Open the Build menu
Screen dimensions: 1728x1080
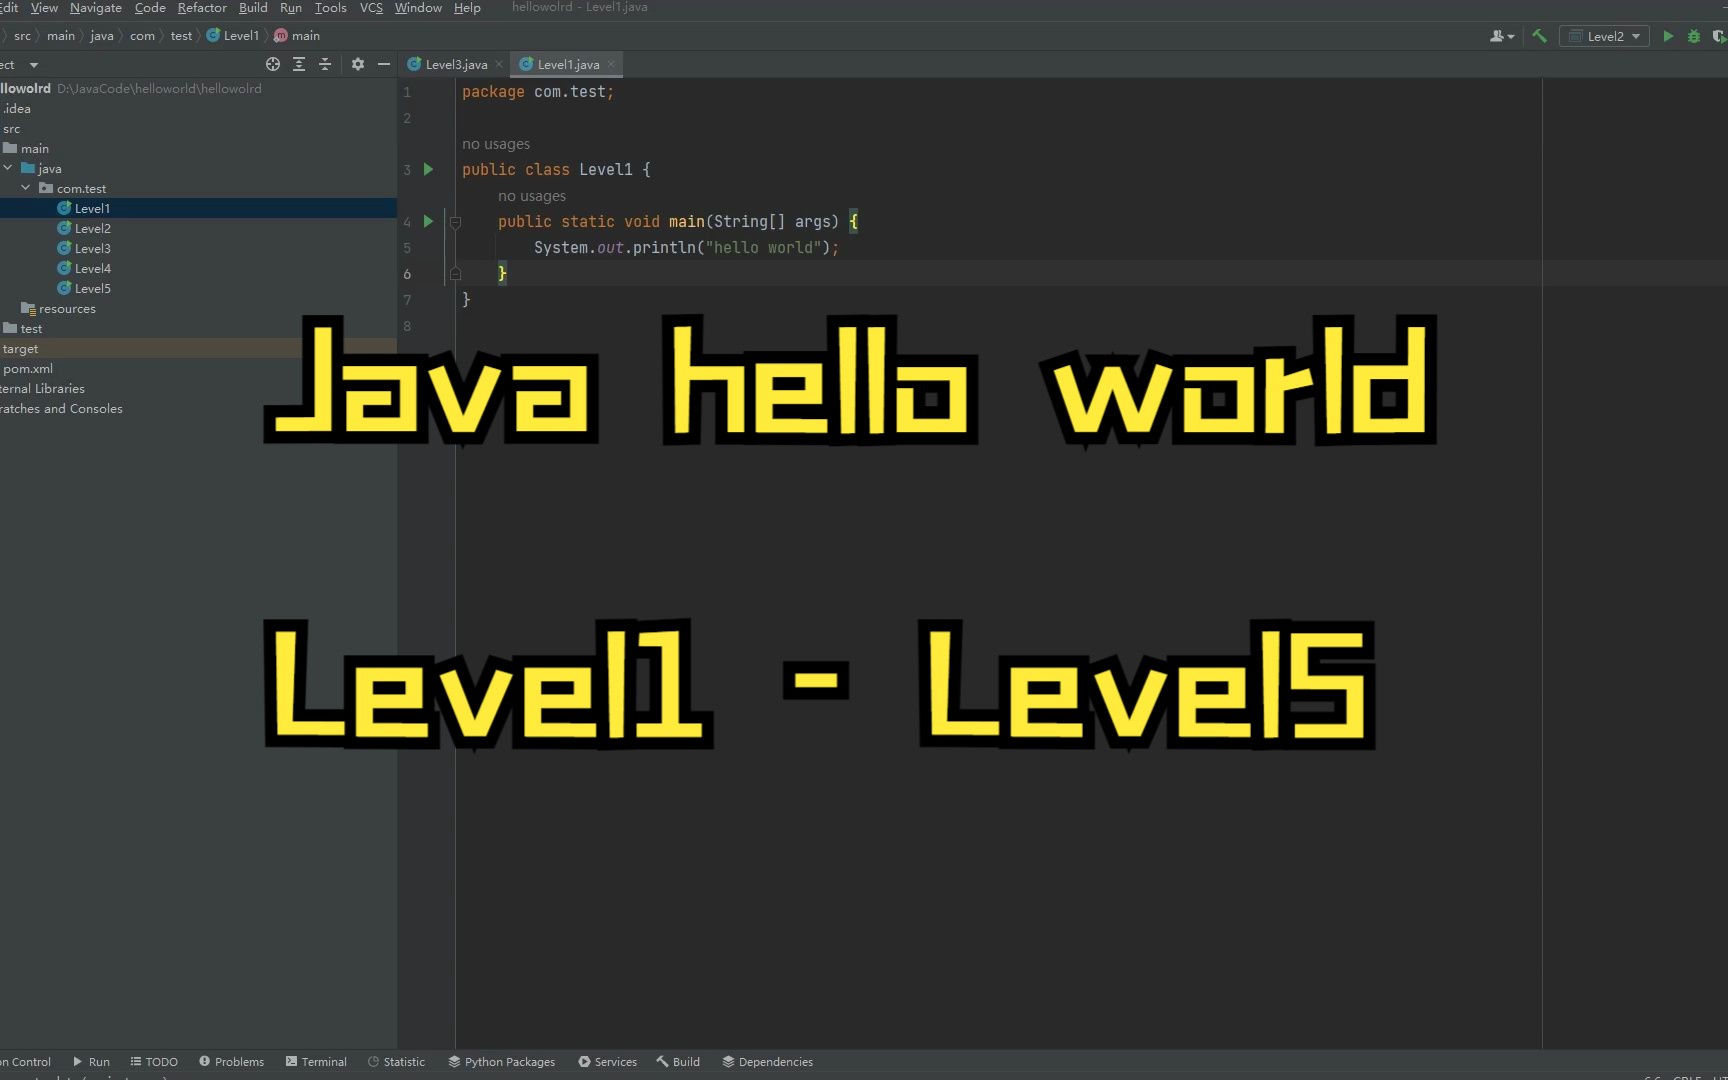(x=253, y=8)
